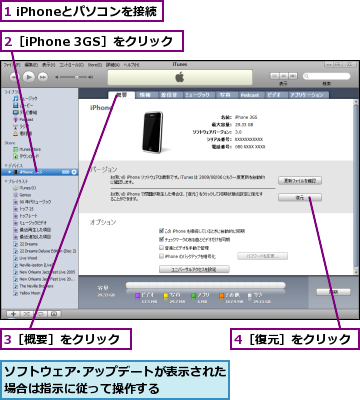Select Podcast in the library sidebar

(x=23, y=120)
